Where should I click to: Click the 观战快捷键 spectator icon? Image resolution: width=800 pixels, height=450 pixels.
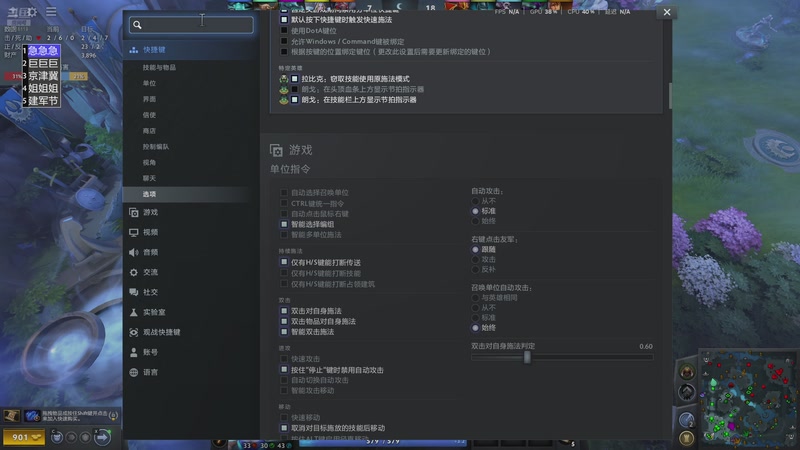click(134, 332)
